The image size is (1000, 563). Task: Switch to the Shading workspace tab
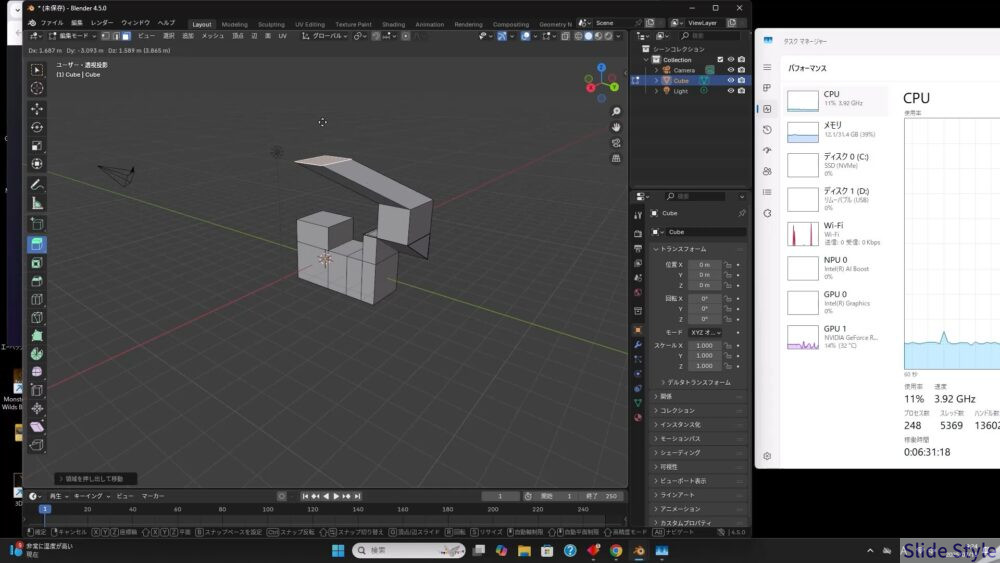click(x=393, y=24)
